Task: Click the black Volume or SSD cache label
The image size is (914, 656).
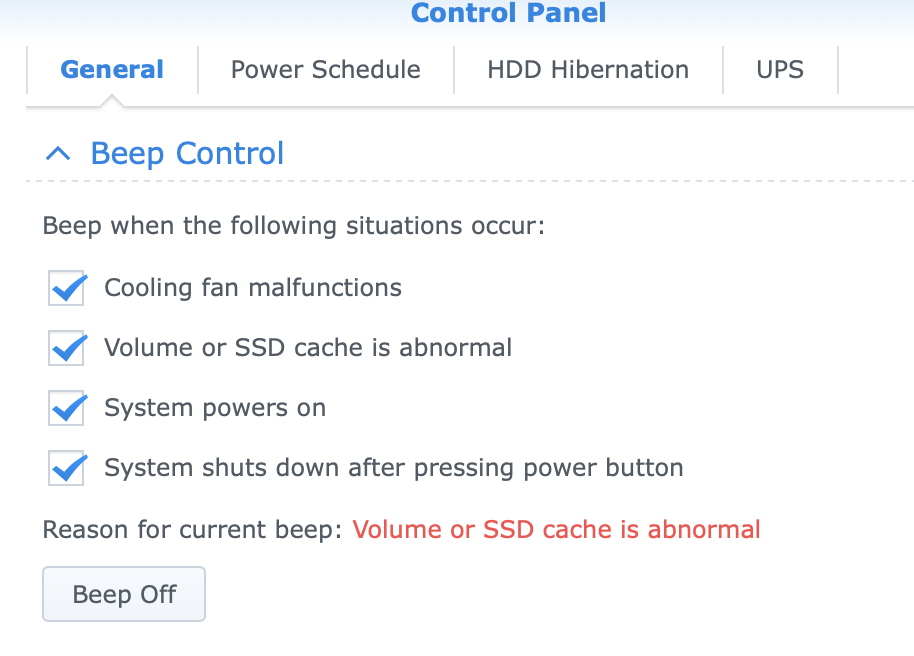Action: 308,348
